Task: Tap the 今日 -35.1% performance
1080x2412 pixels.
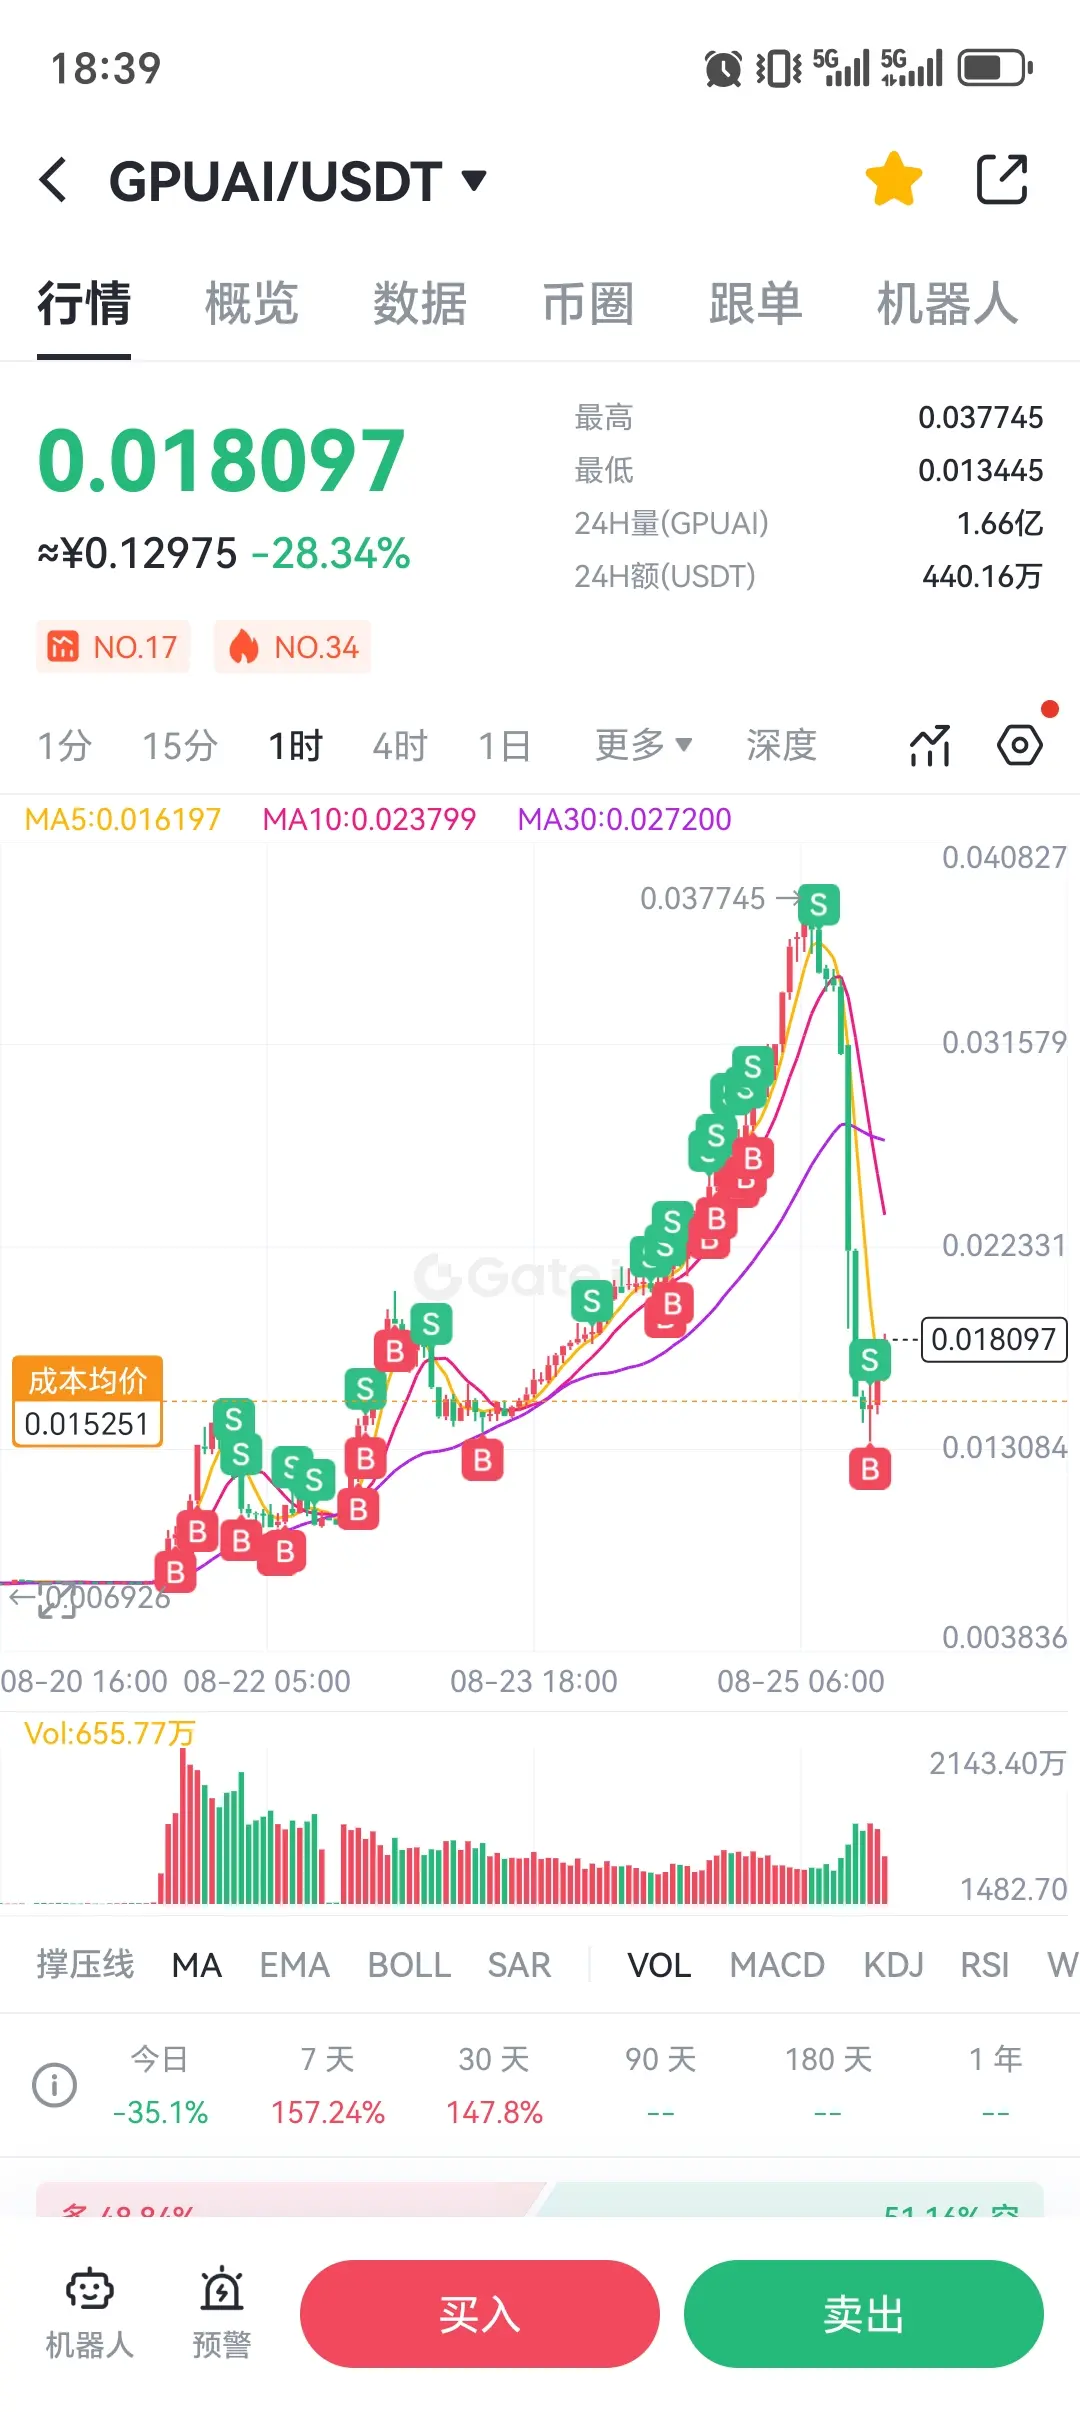Action: click(160, 2086)
